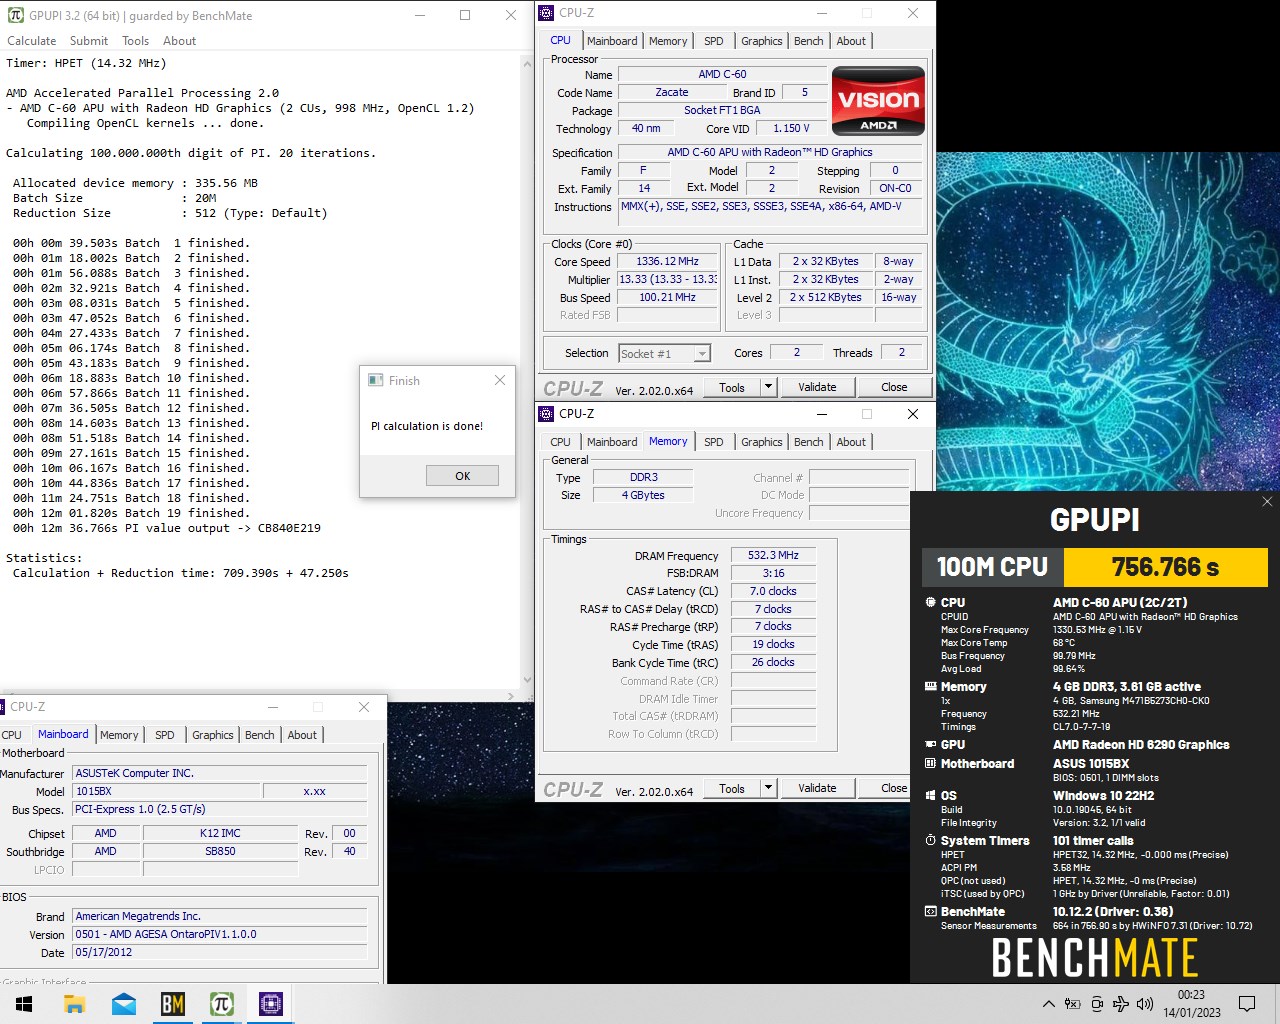
Task: Click the Model 1015BX field in Mainboard
Action: [167, 791]
